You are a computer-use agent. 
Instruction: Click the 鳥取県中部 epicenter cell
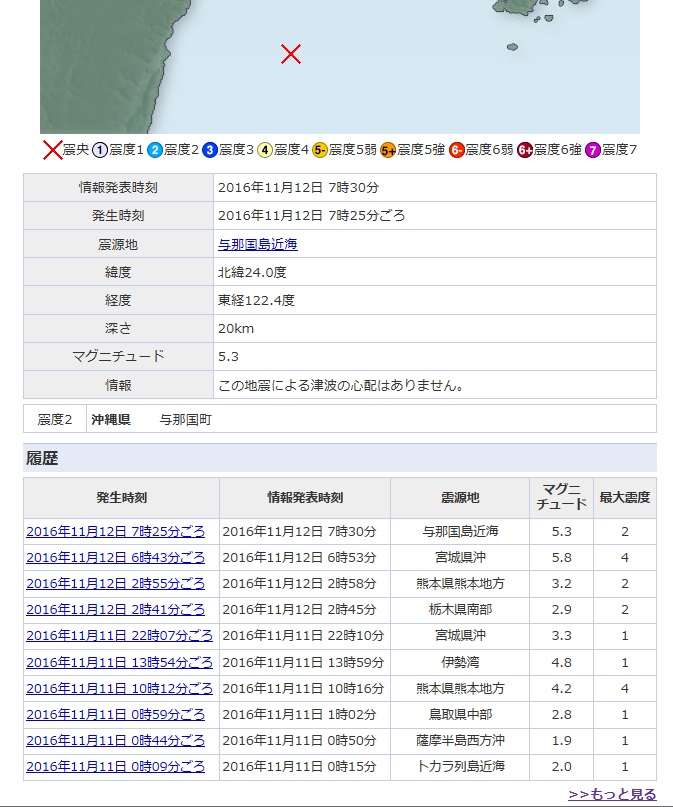coord(460,714)
